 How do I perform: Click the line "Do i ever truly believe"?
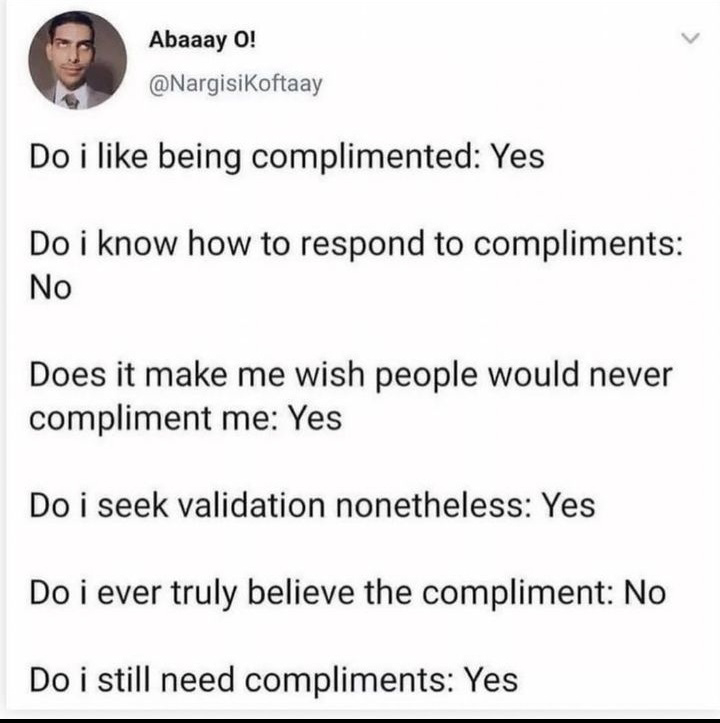coord(347,592)
